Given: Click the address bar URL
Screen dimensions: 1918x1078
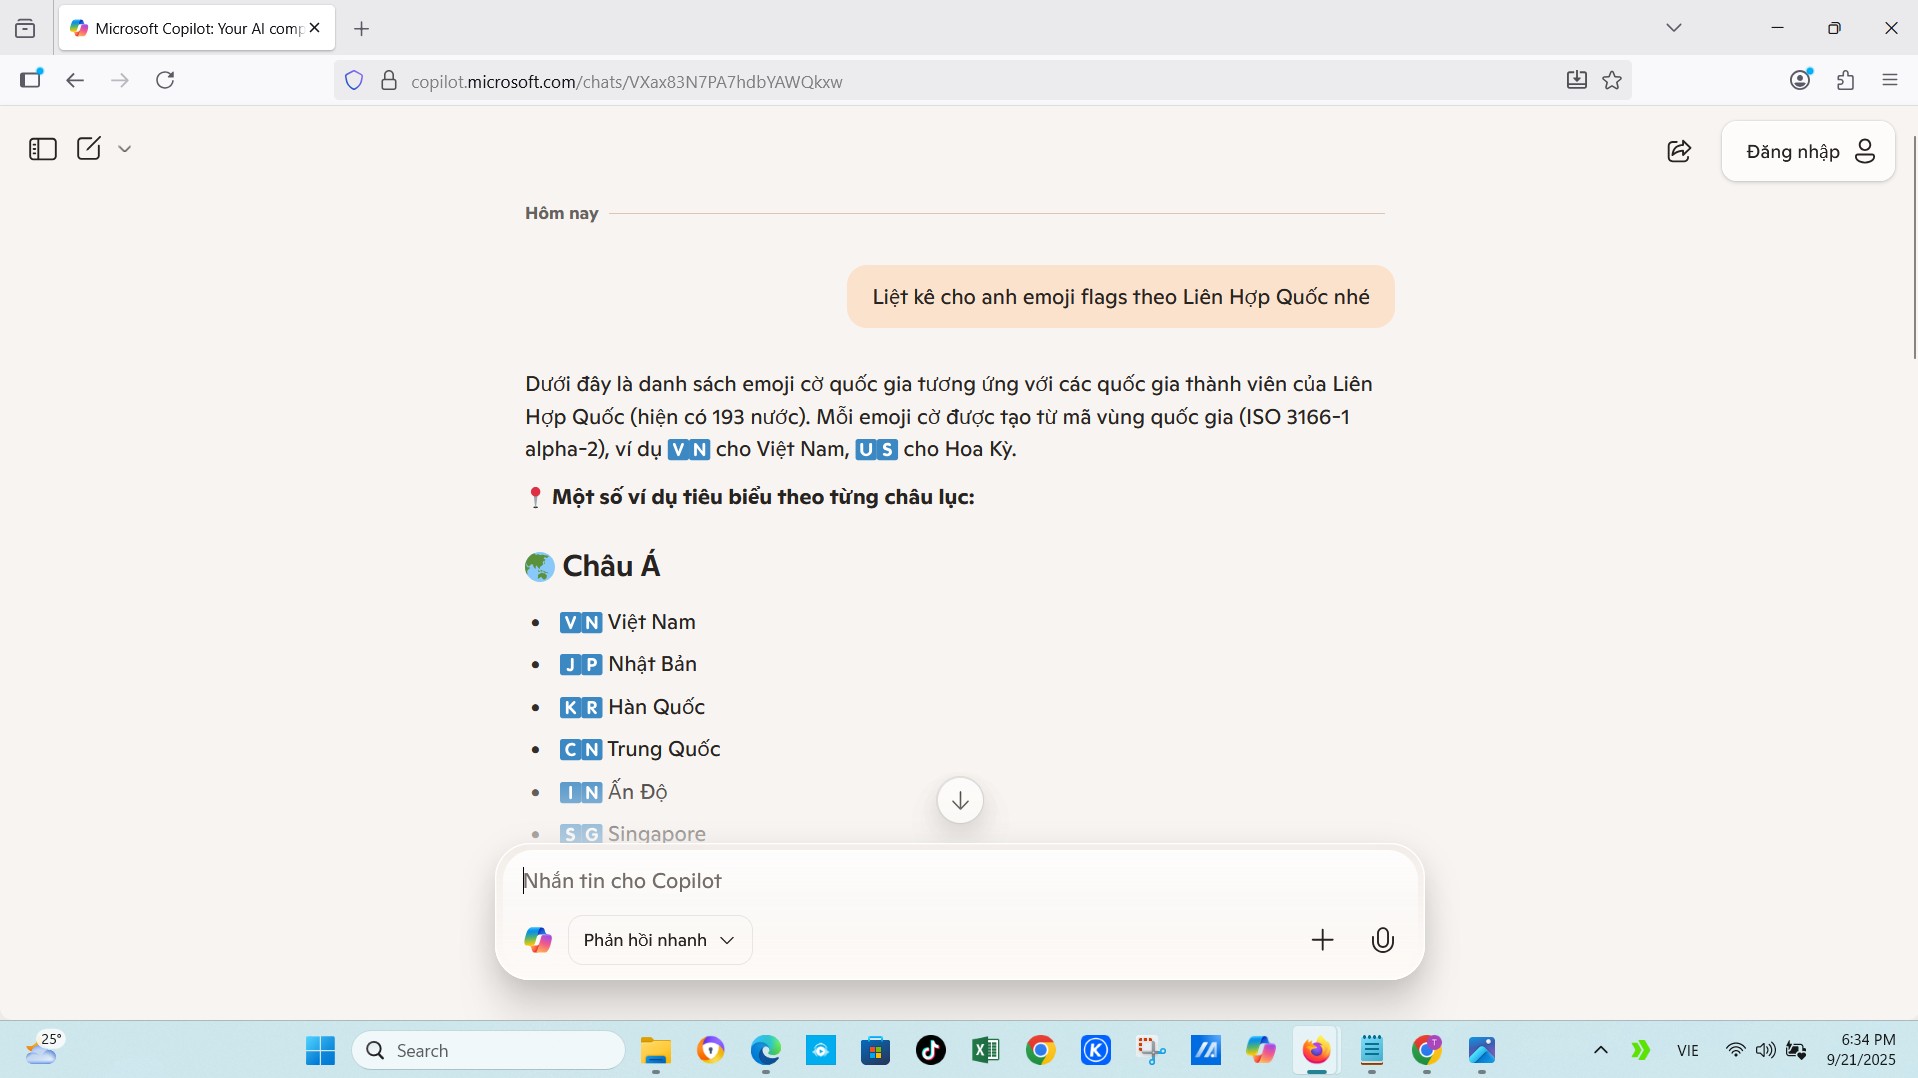Looking at the screenshot, I should point(627,81).
